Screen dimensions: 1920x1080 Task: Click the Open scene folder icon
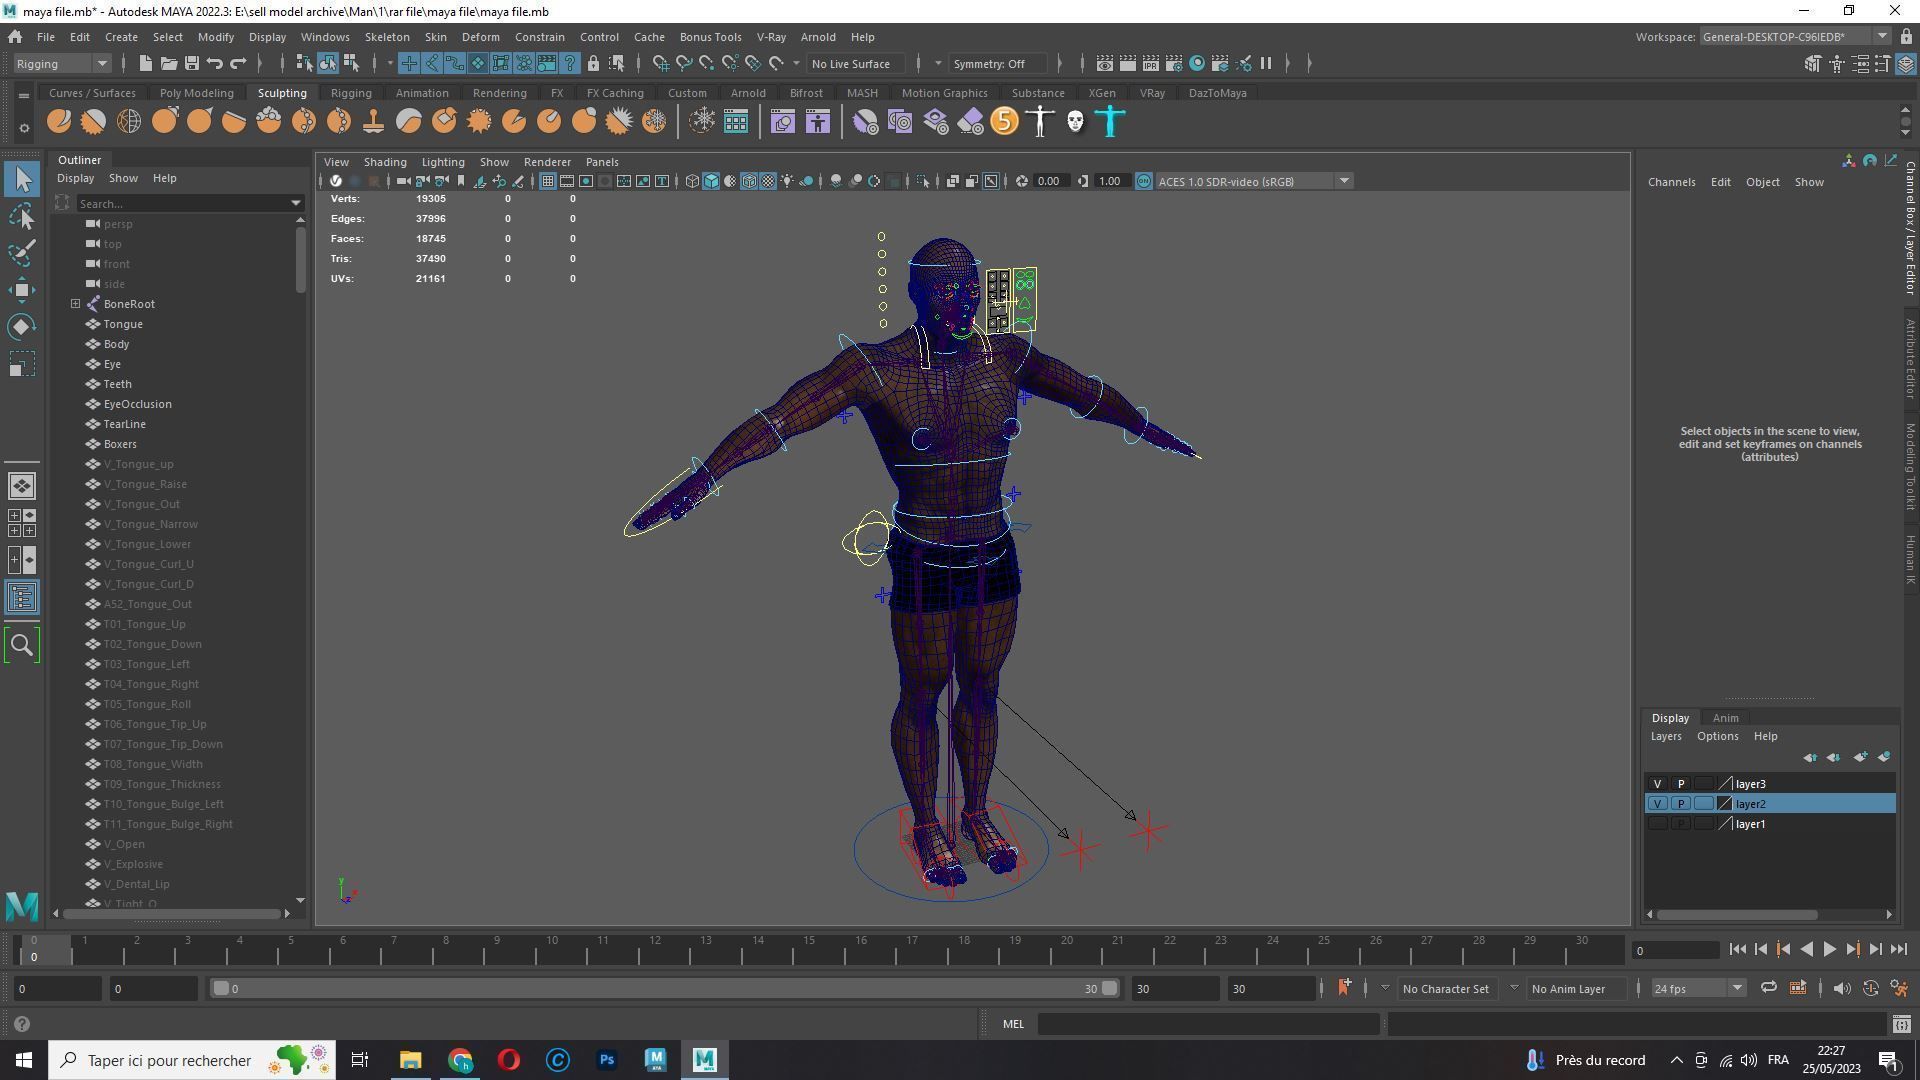coord(168,63)
